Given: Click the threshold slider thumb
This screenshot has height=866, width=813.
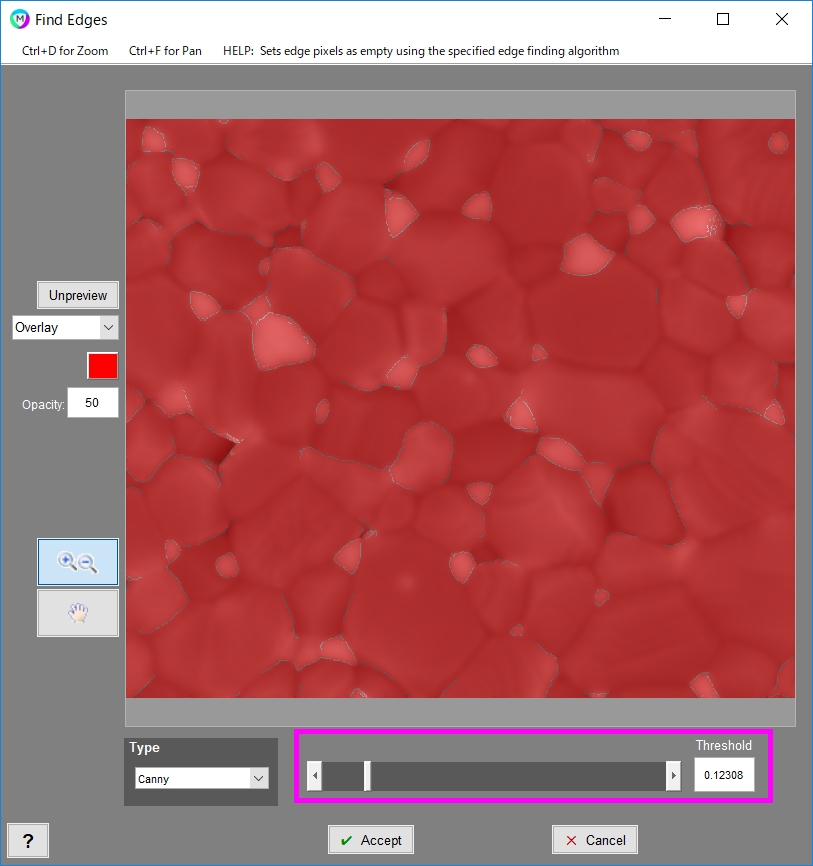Looking at the screenshot, I should (367, 776).
